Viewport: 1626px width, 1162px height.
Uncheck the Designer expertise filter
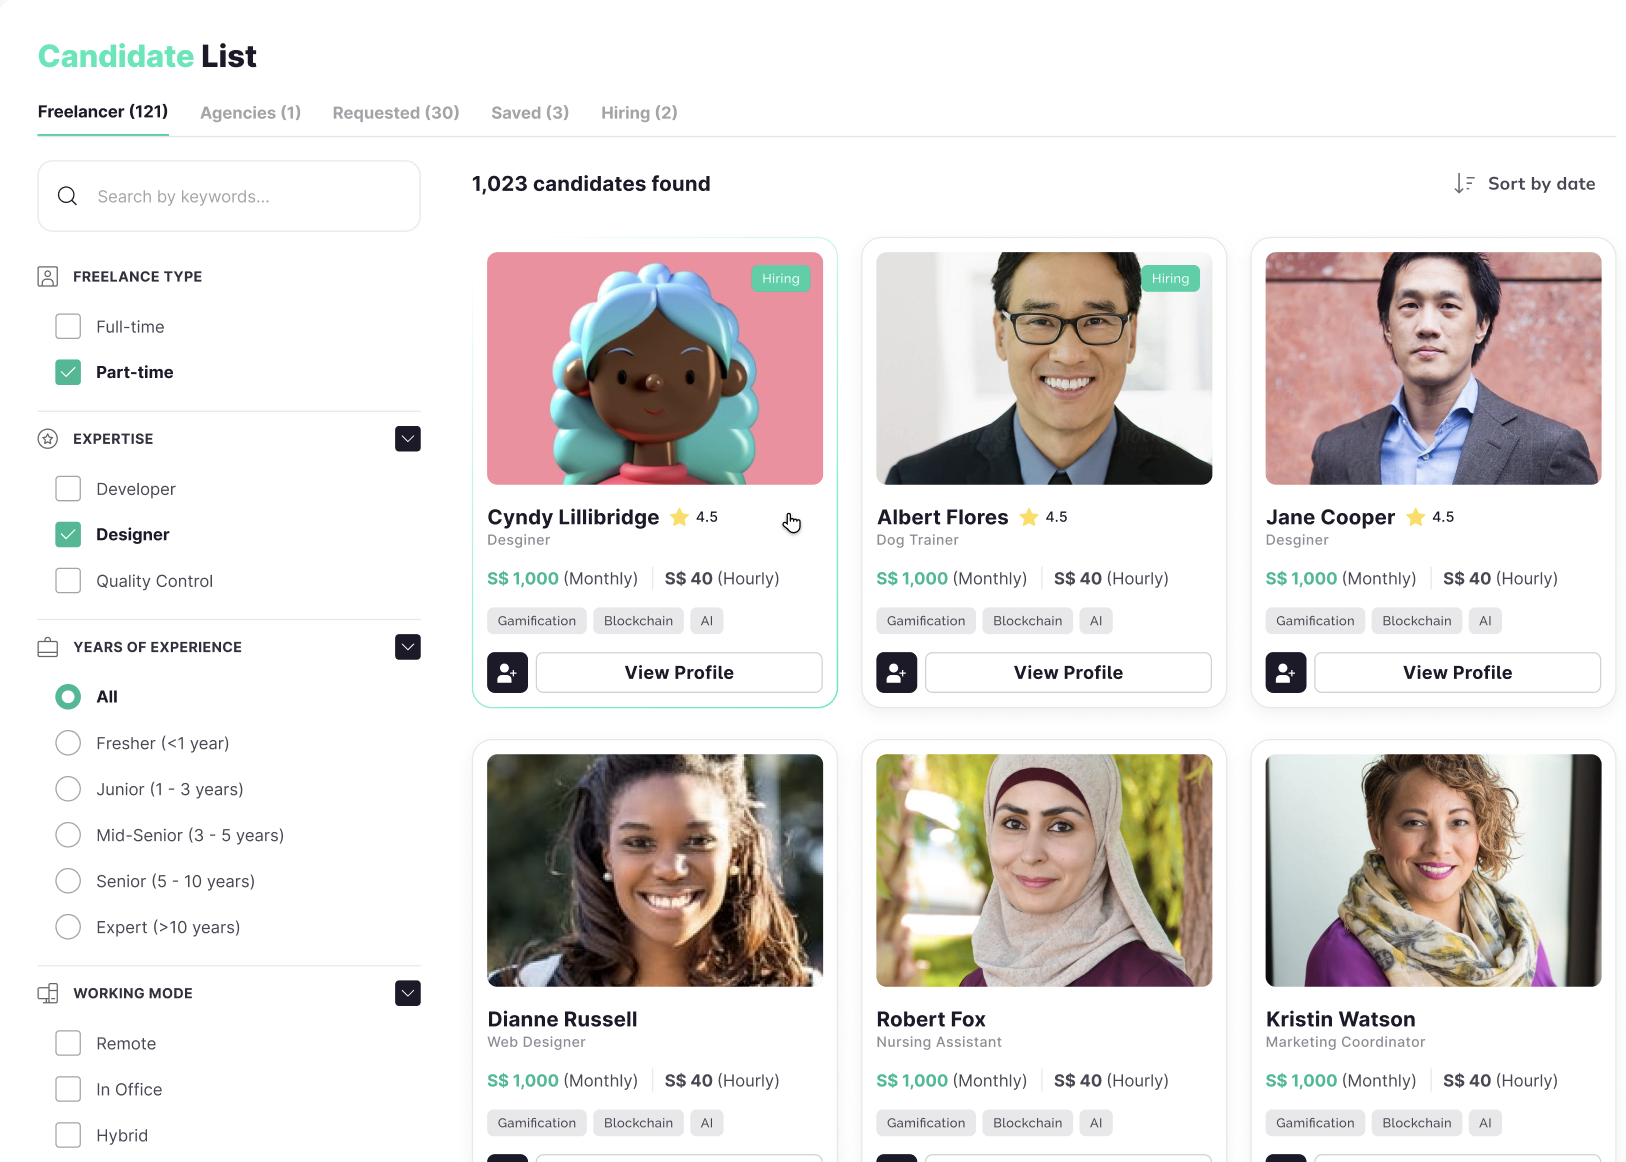tap(68, 535)
